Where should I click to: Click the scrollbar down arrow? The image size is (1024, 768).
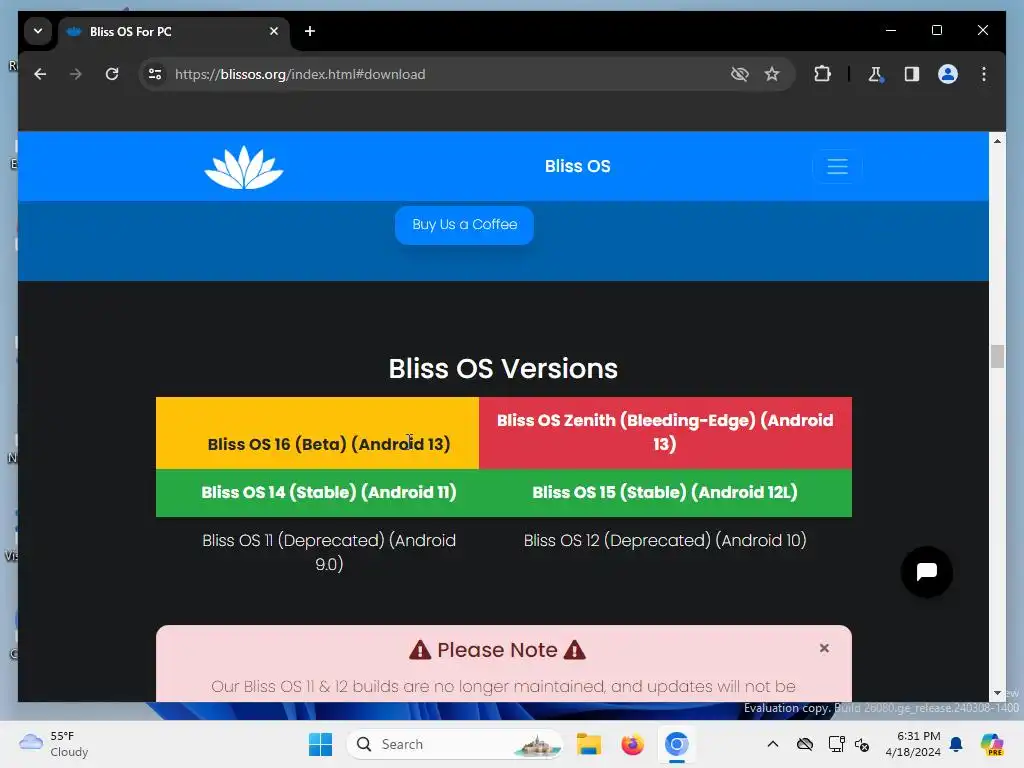point(997,693)
